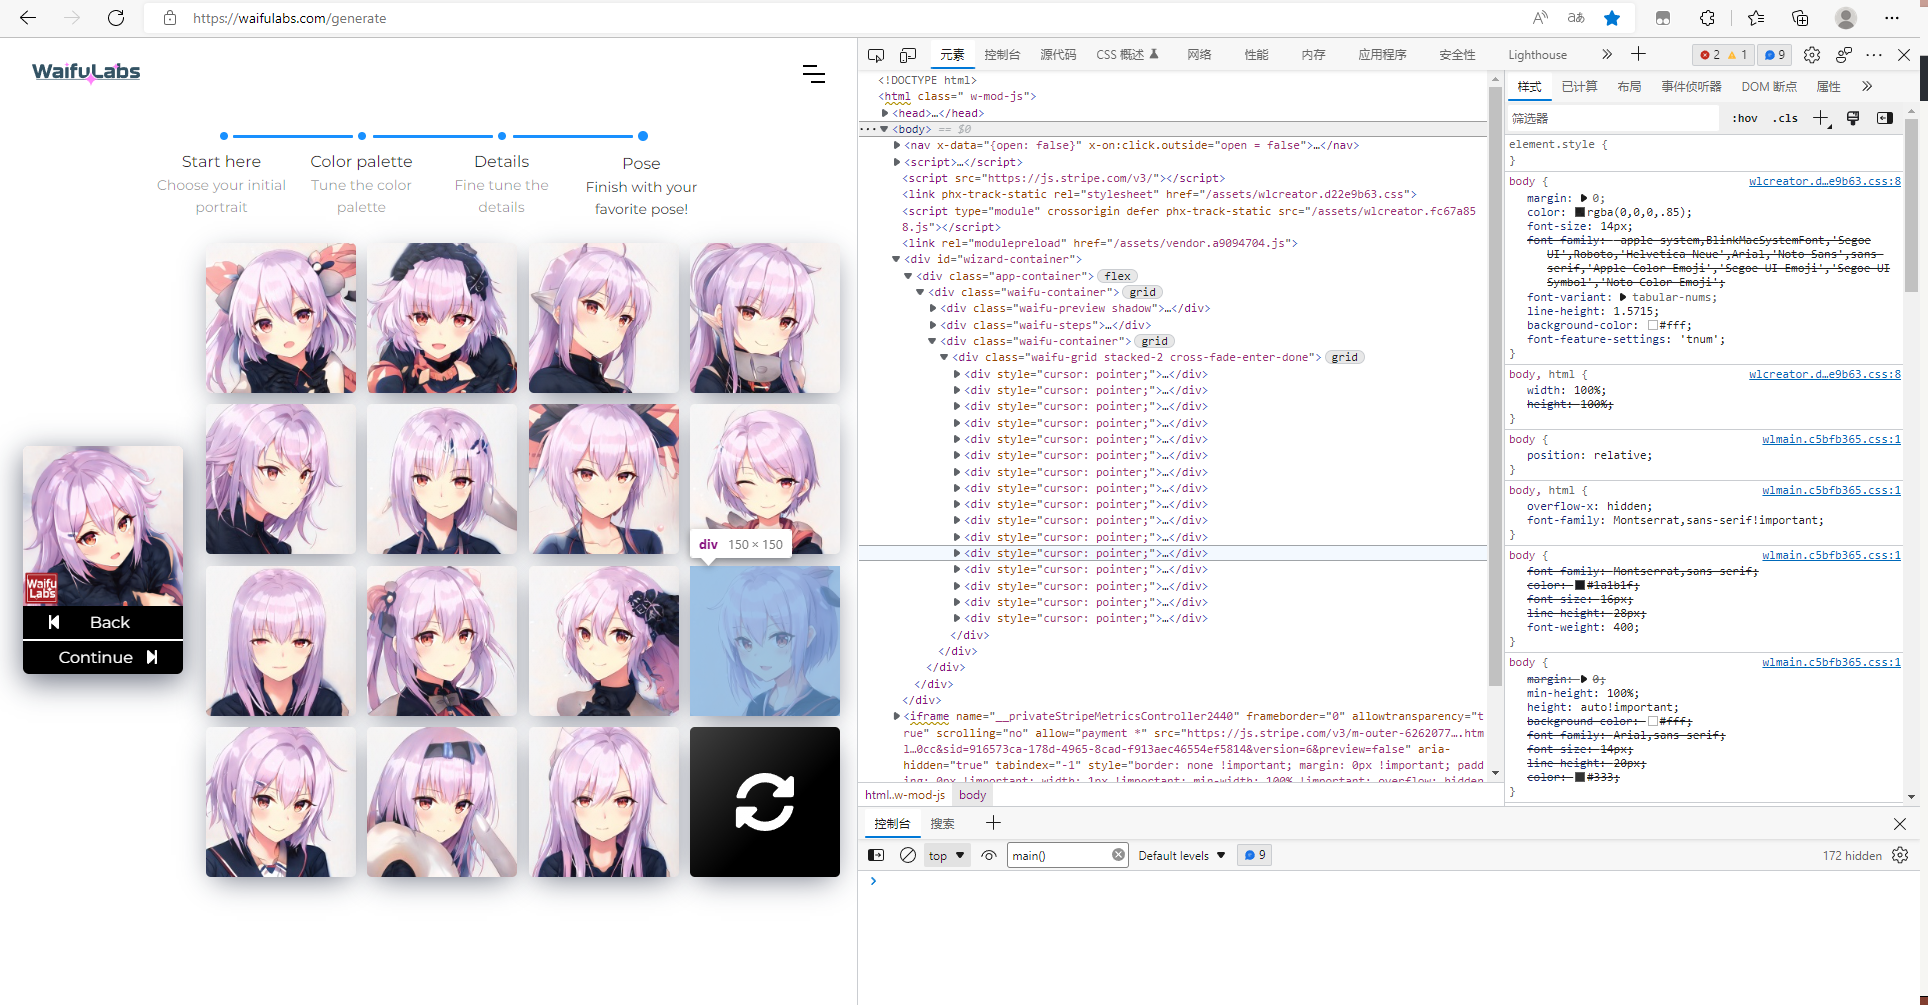Toggle the console sidebar icon

(876, 855)
